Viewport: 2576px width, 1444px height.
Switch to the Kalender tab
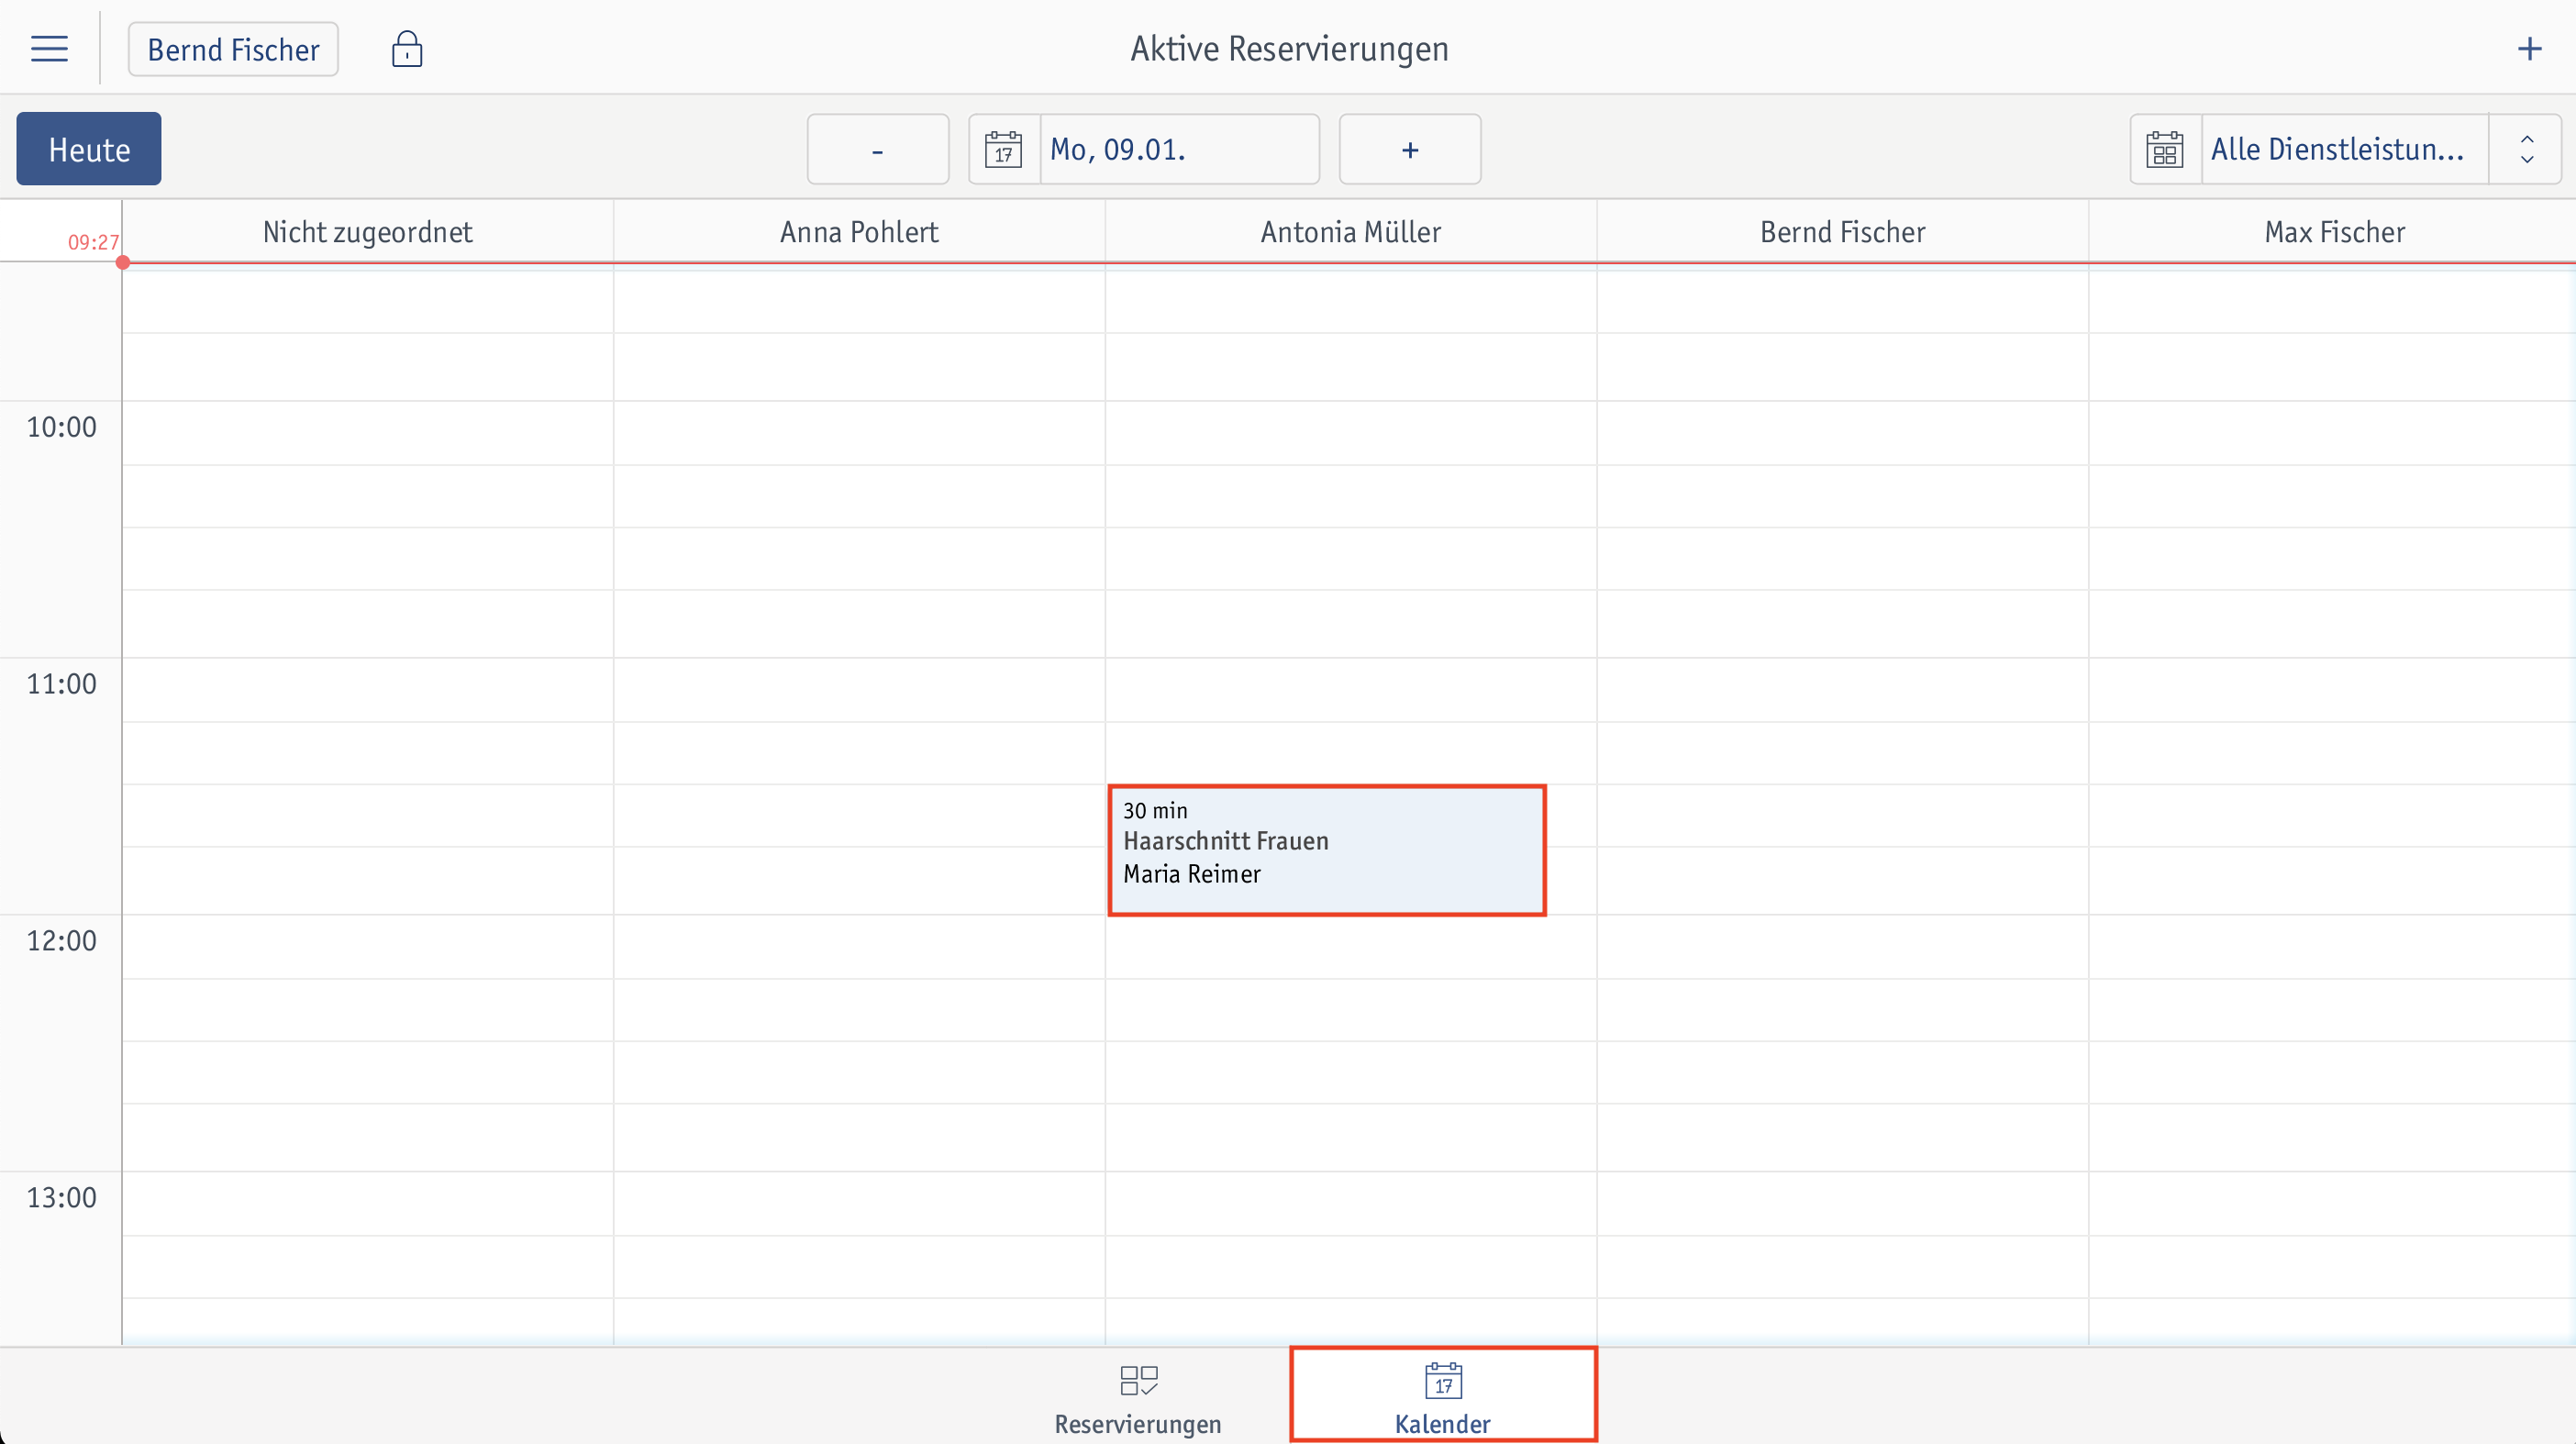(1443, 1396)
